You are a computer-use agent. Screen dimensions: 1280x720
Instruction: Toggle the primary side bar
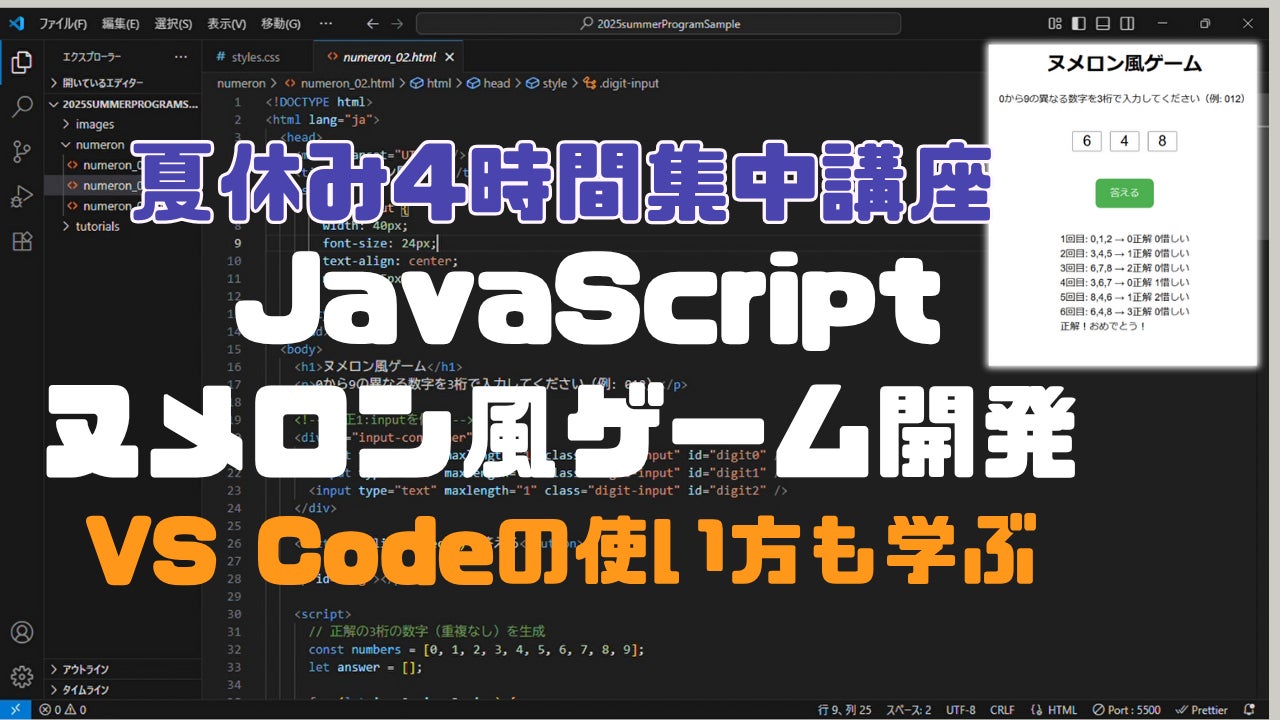pos(1079,23)
